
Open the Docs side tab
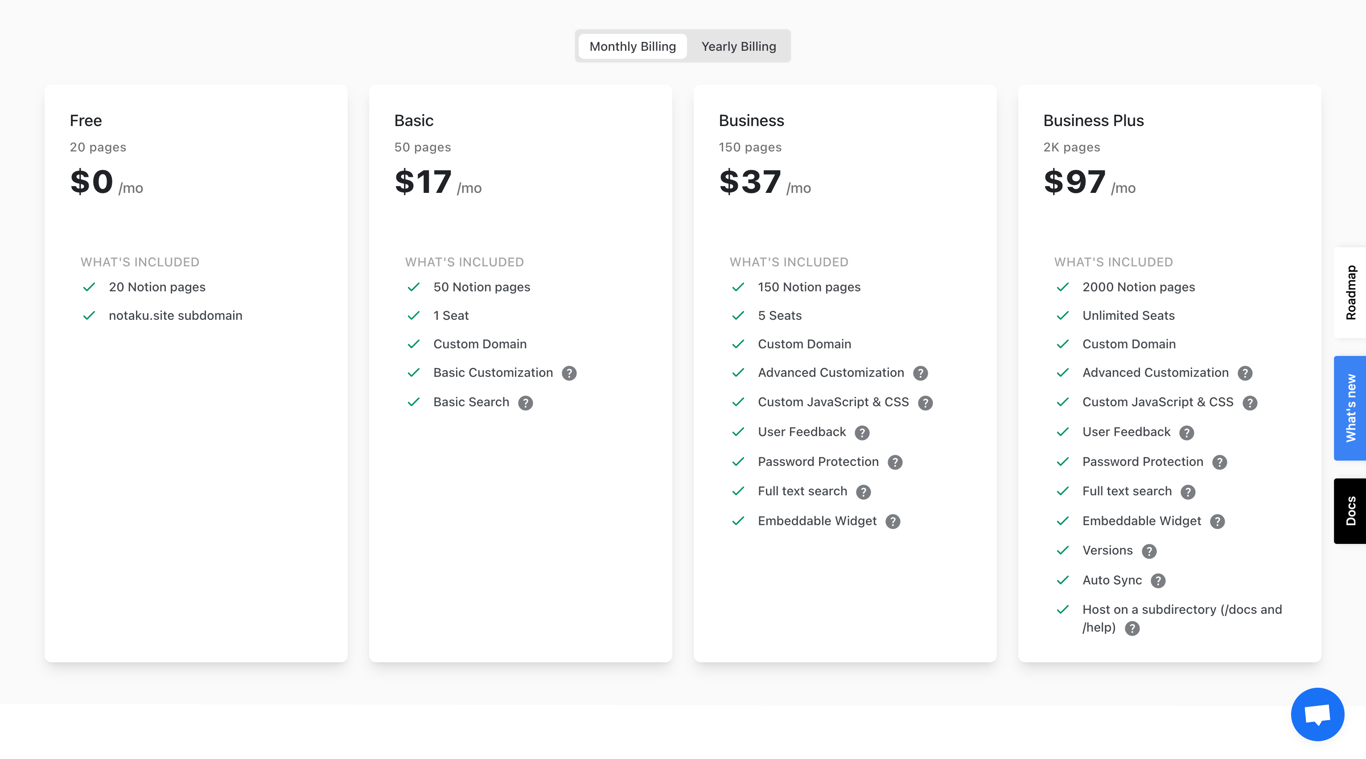tap(1350, 511)
